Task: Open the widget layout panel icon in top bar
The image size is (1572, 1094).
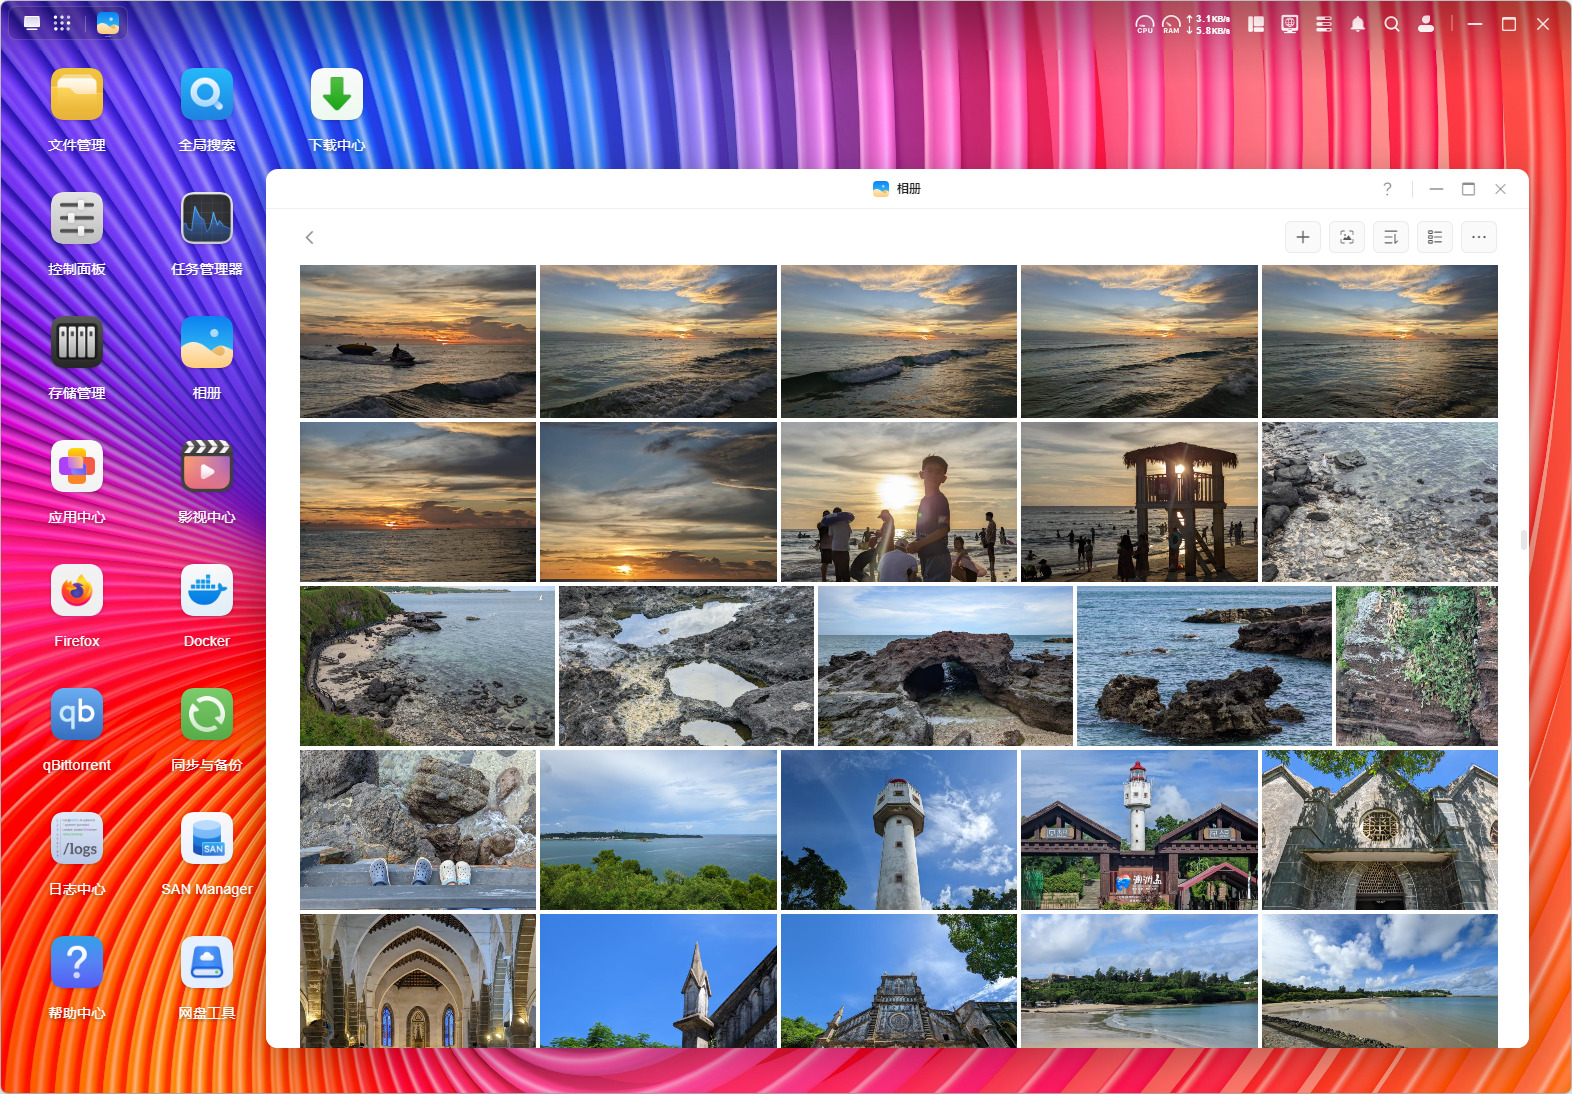Action: click(x=1256, y=24)
